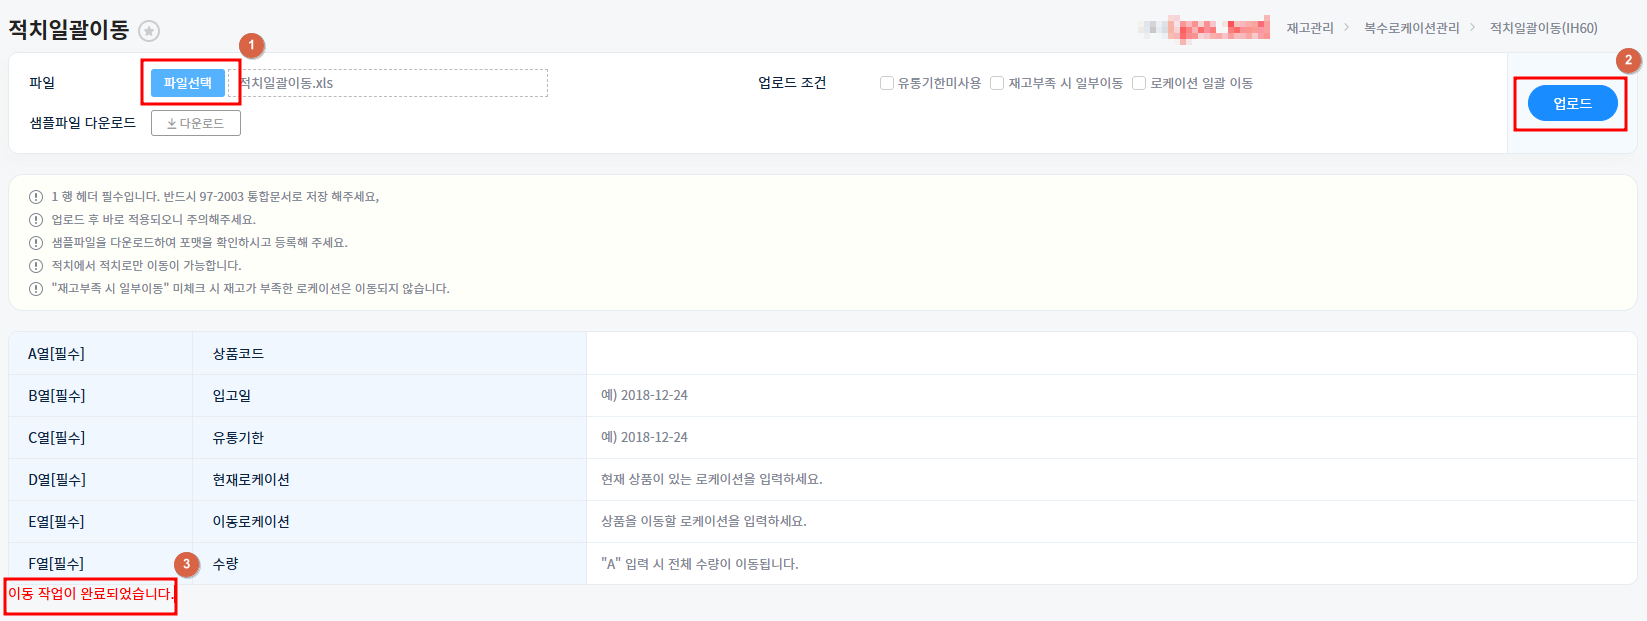Viewport: 1647px width, 621px height.
Task: Check the 재고부족 시 일부이동 option
Action: [x=997, y=83]
